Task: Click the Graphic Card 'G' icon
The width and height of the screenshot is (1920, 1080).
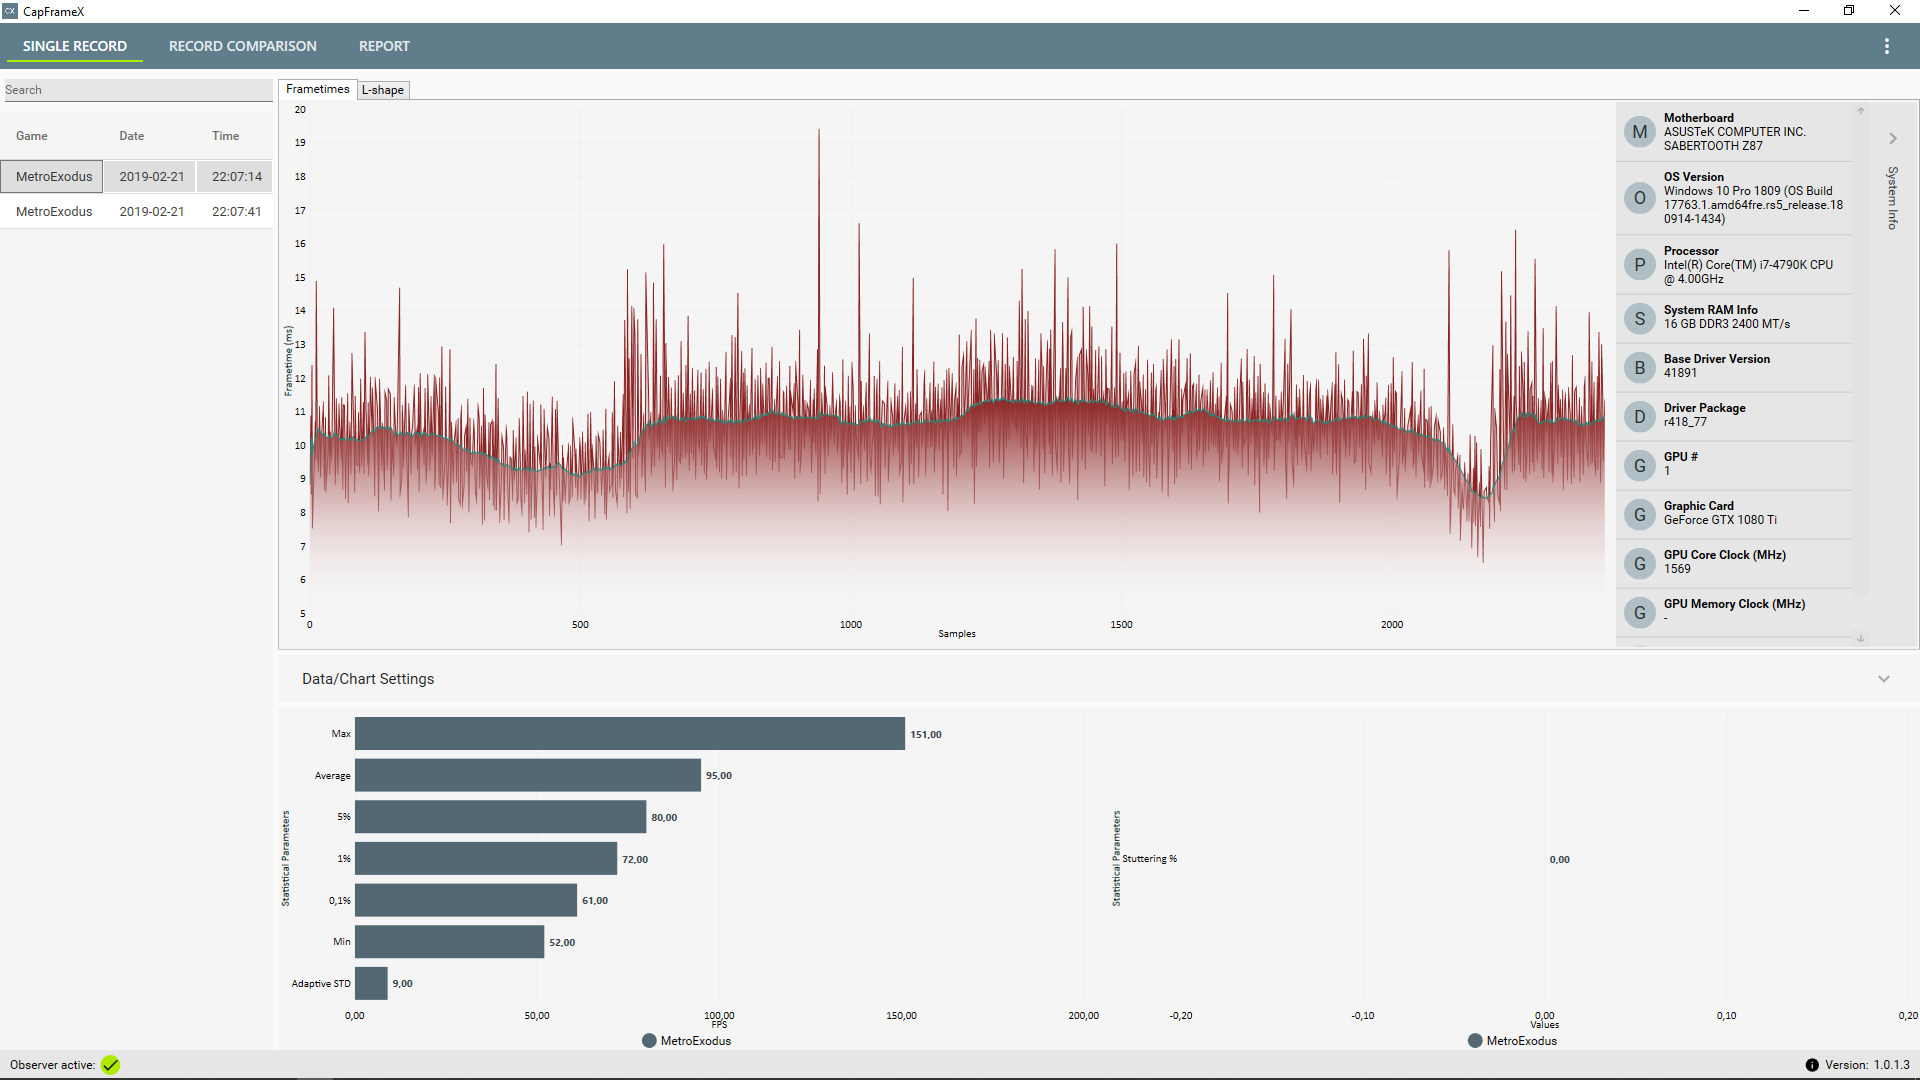Action: pyautogui.click(x=1639, y=515)
